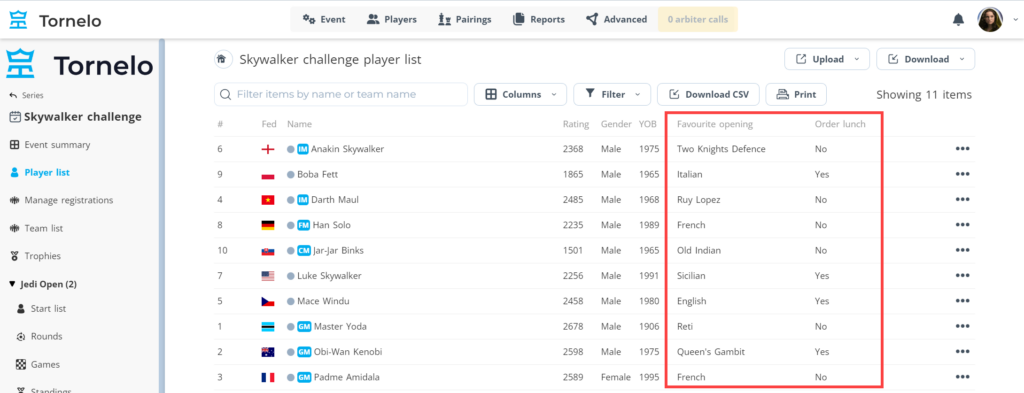
Task: Select Player list in sidebar
Action: [40, 173]
